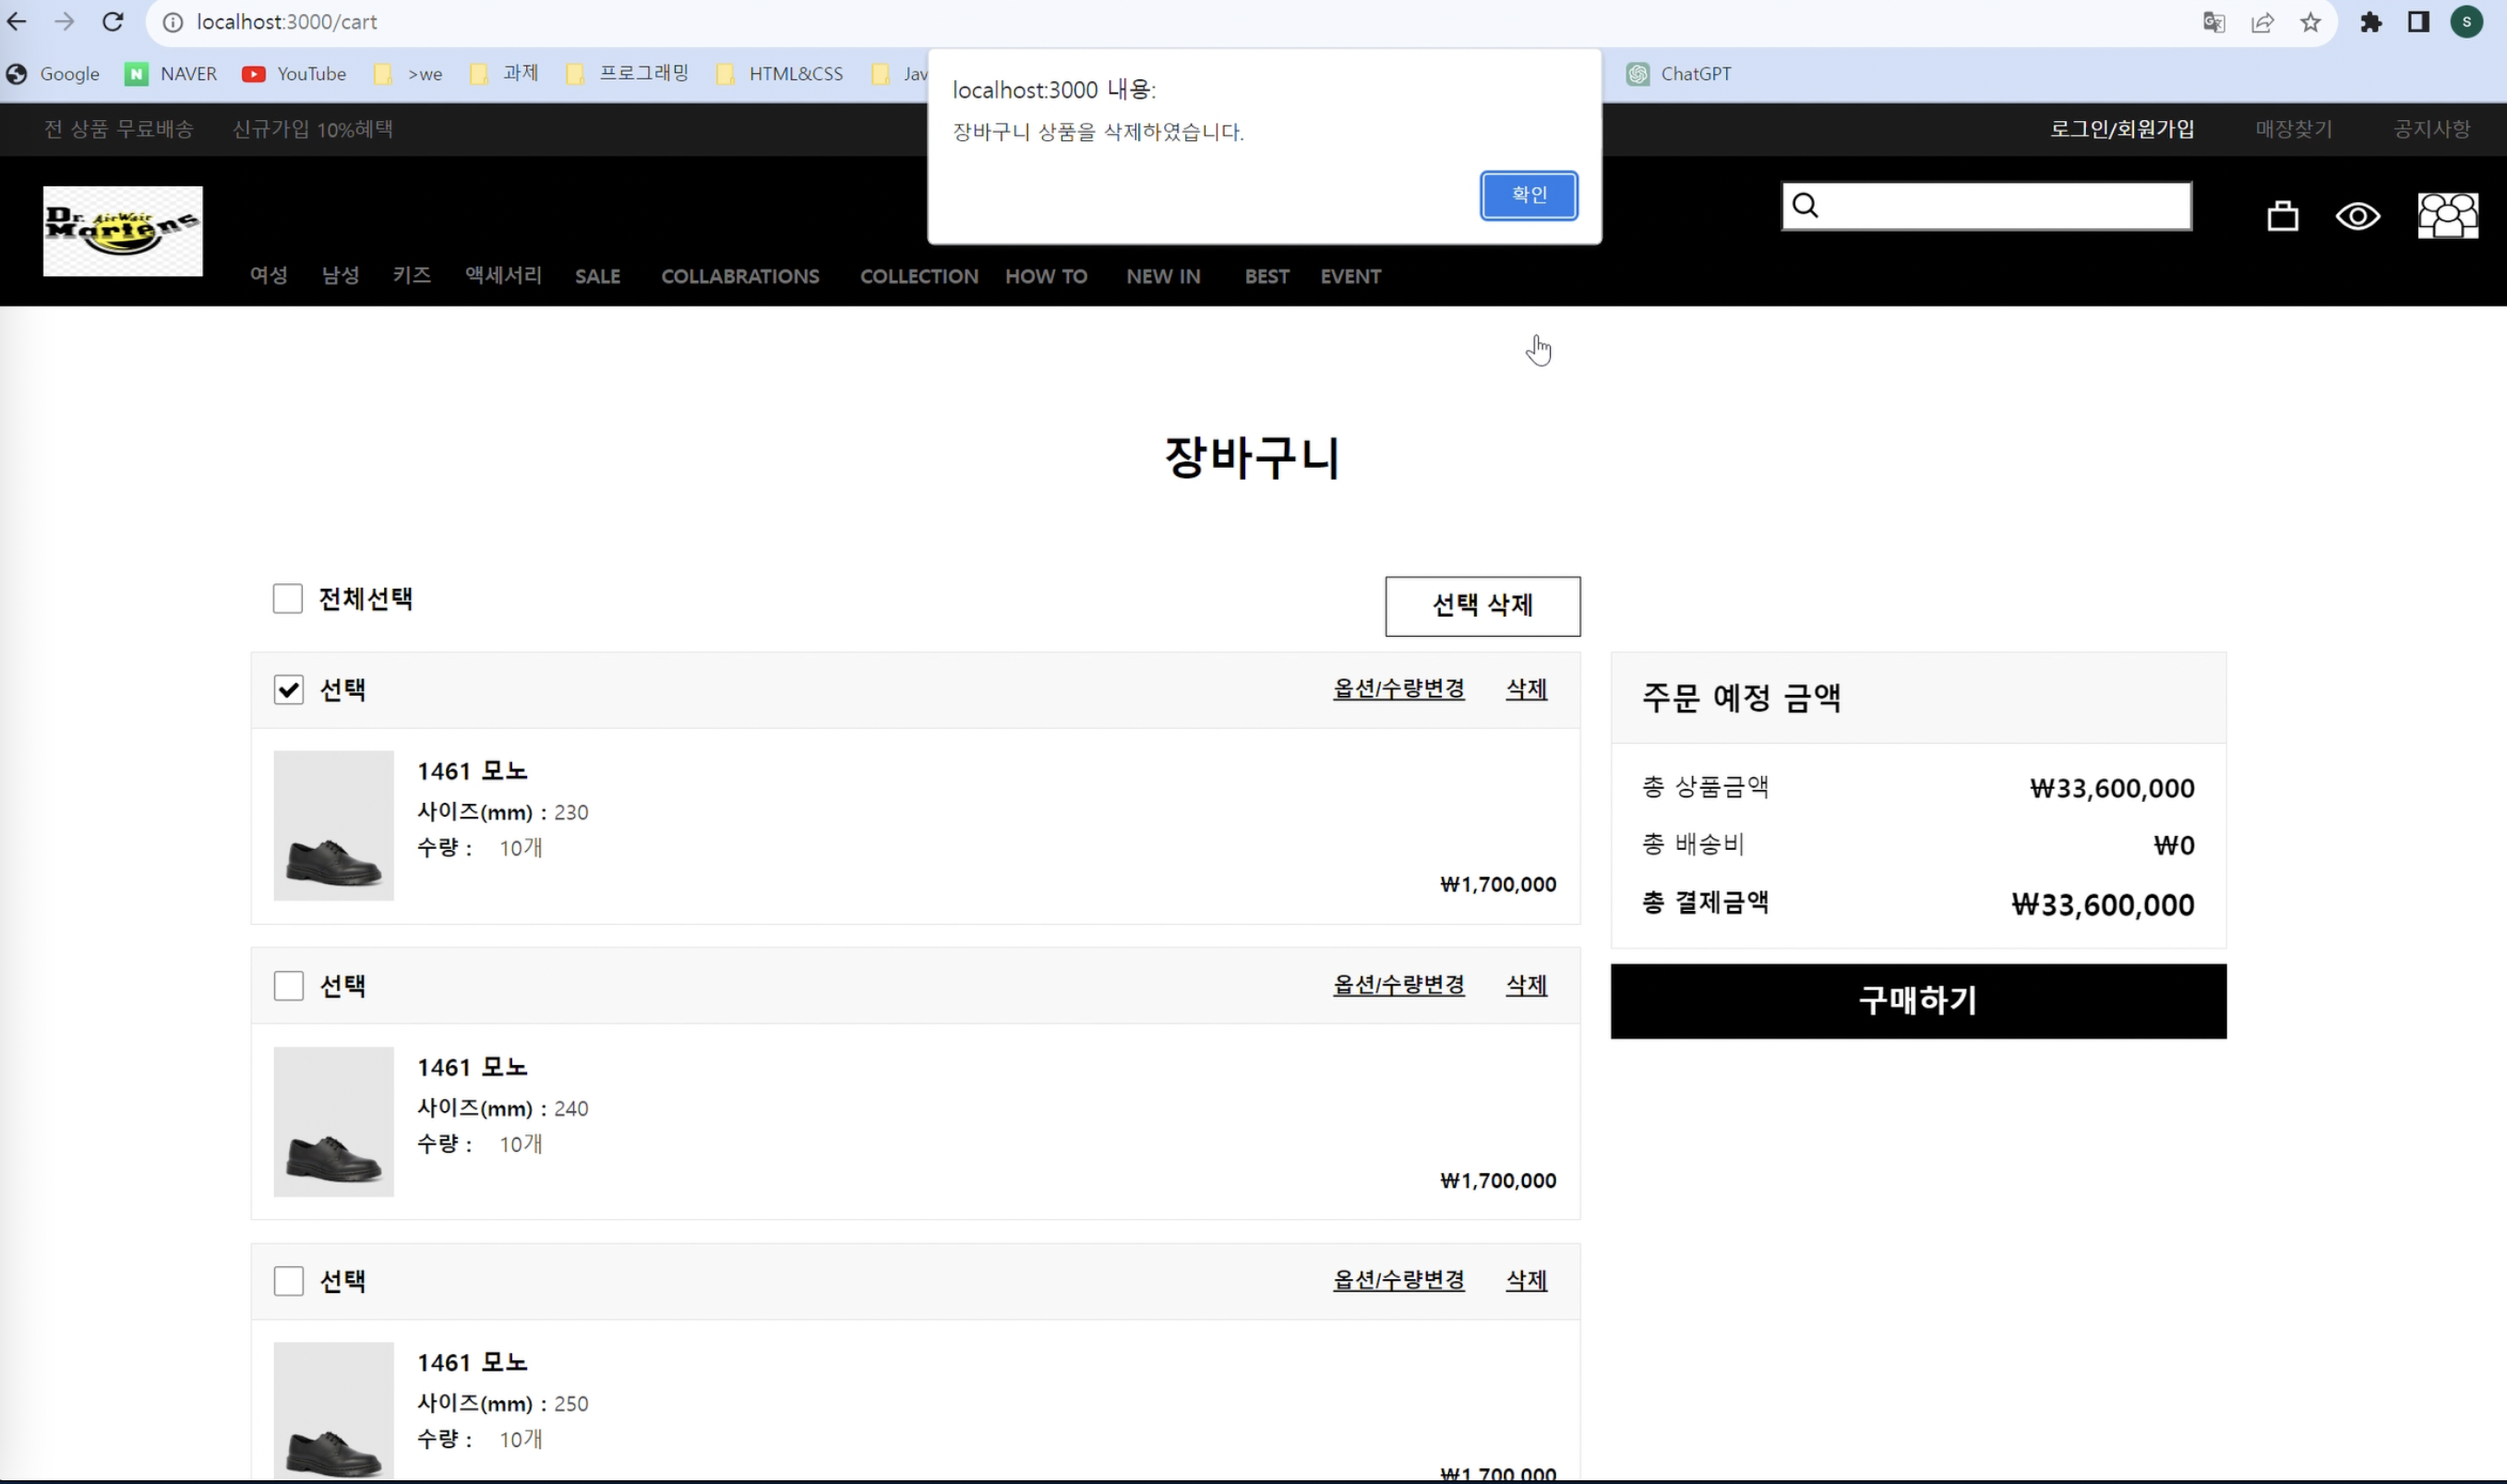Bookmark this page with star icon
Viewport: 2507px width, 1484px height.
pos(2310,22)
